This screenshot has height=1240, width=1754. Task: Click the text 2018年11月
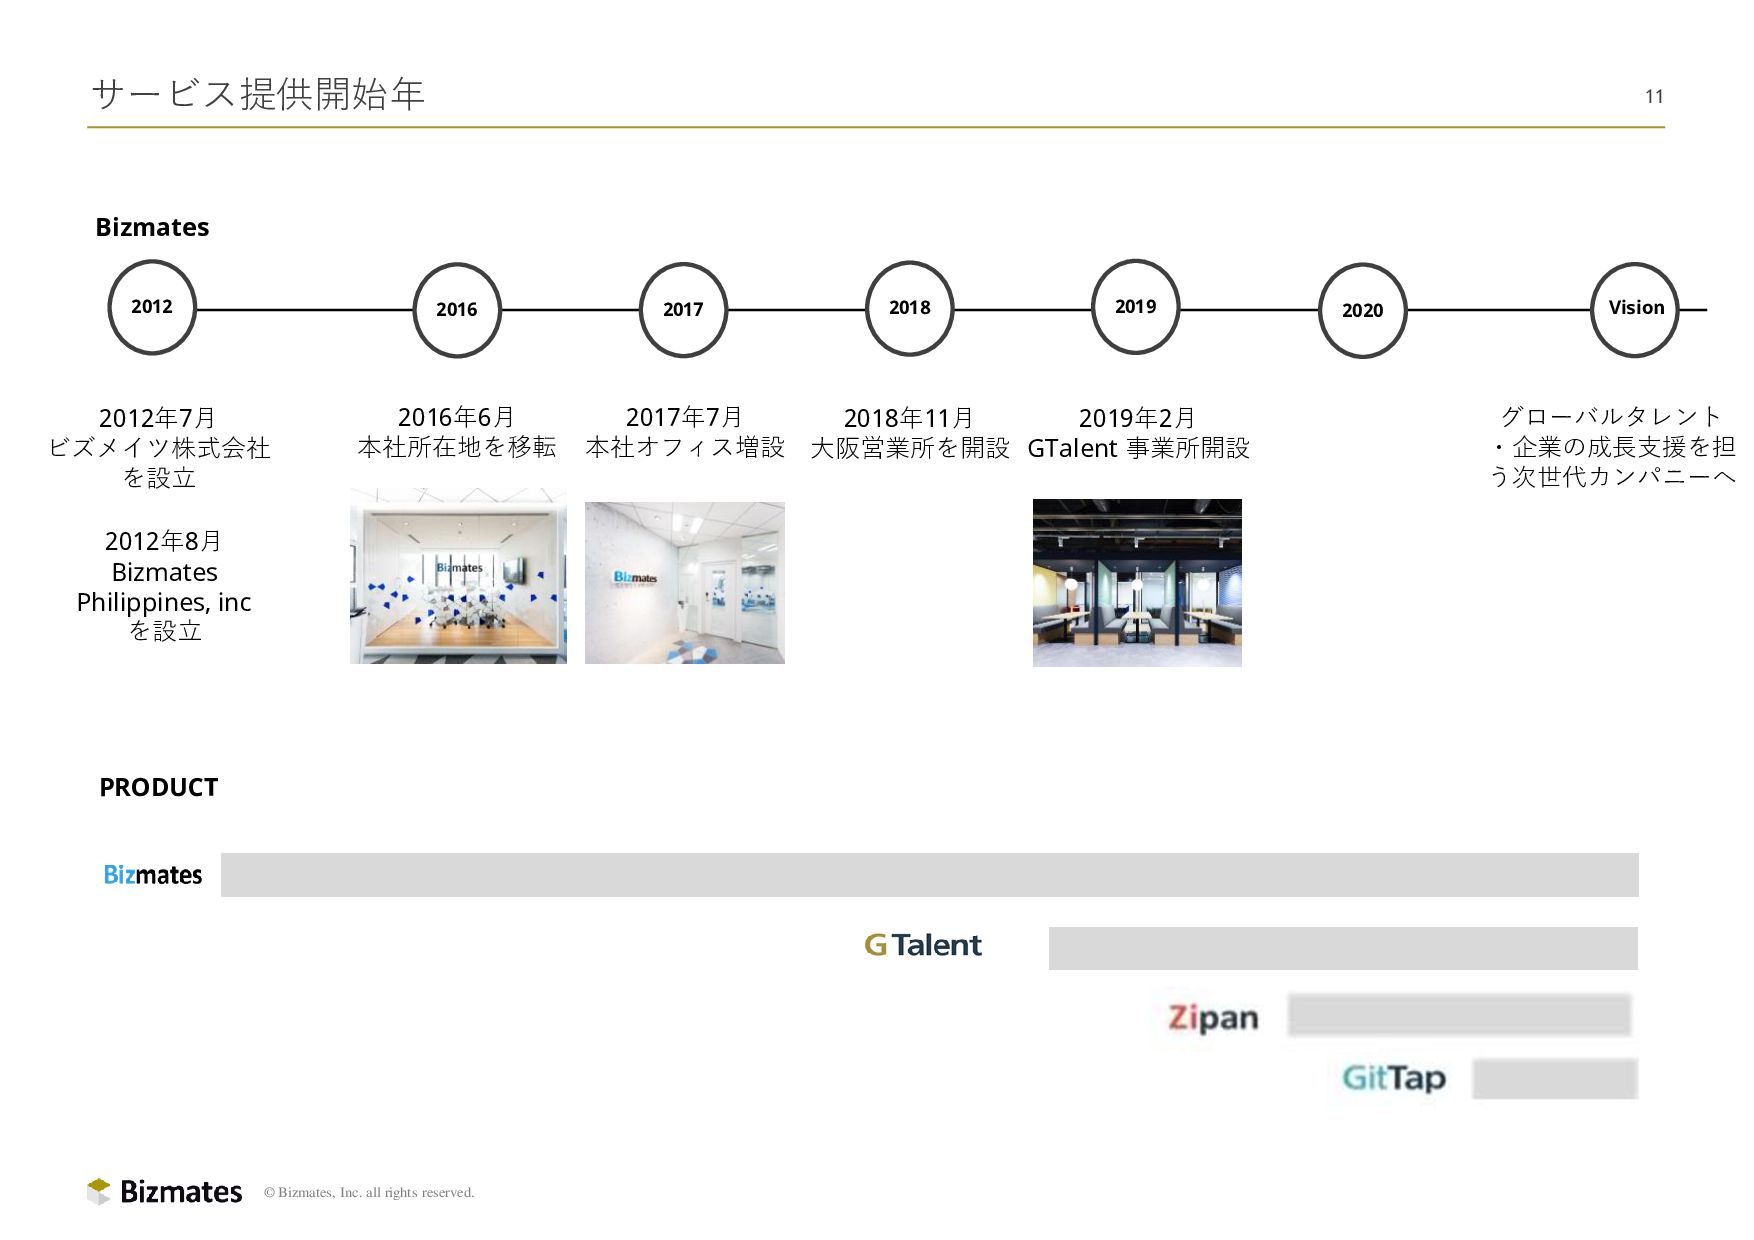[x=908, y=417]
